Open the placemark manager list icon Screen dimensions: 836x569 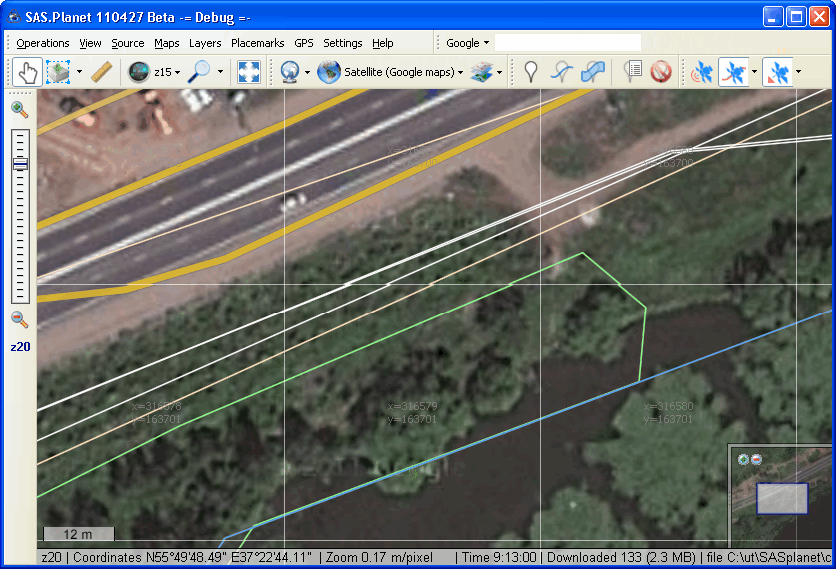tap(632, 72)
